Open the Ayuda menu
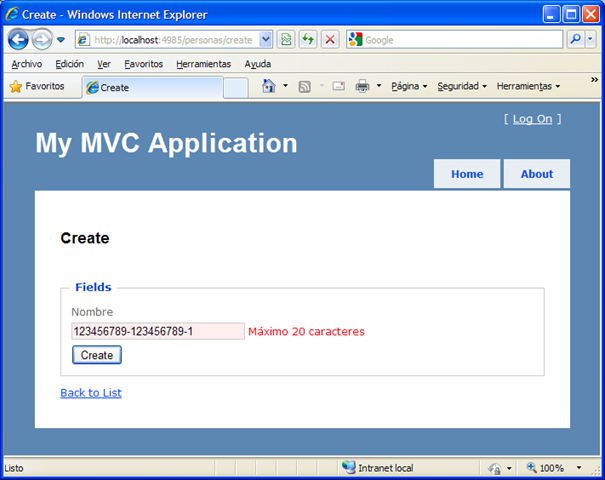 pos(257,64)
